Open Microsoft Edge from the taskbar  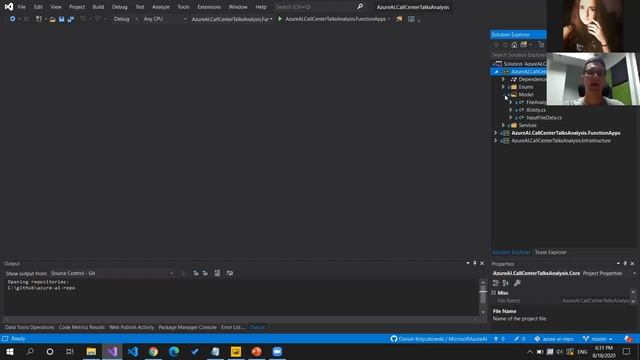174,351
